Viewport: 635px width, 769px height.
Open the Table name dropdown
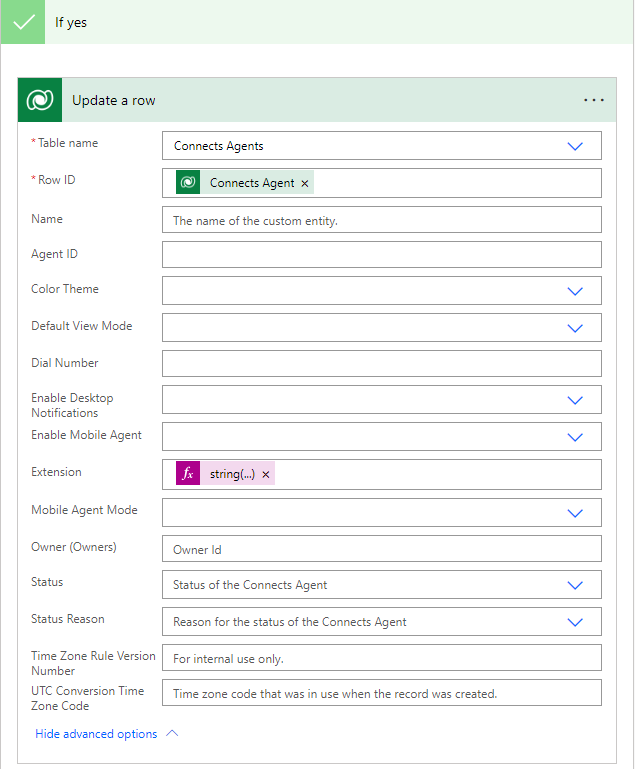point(575,146)
